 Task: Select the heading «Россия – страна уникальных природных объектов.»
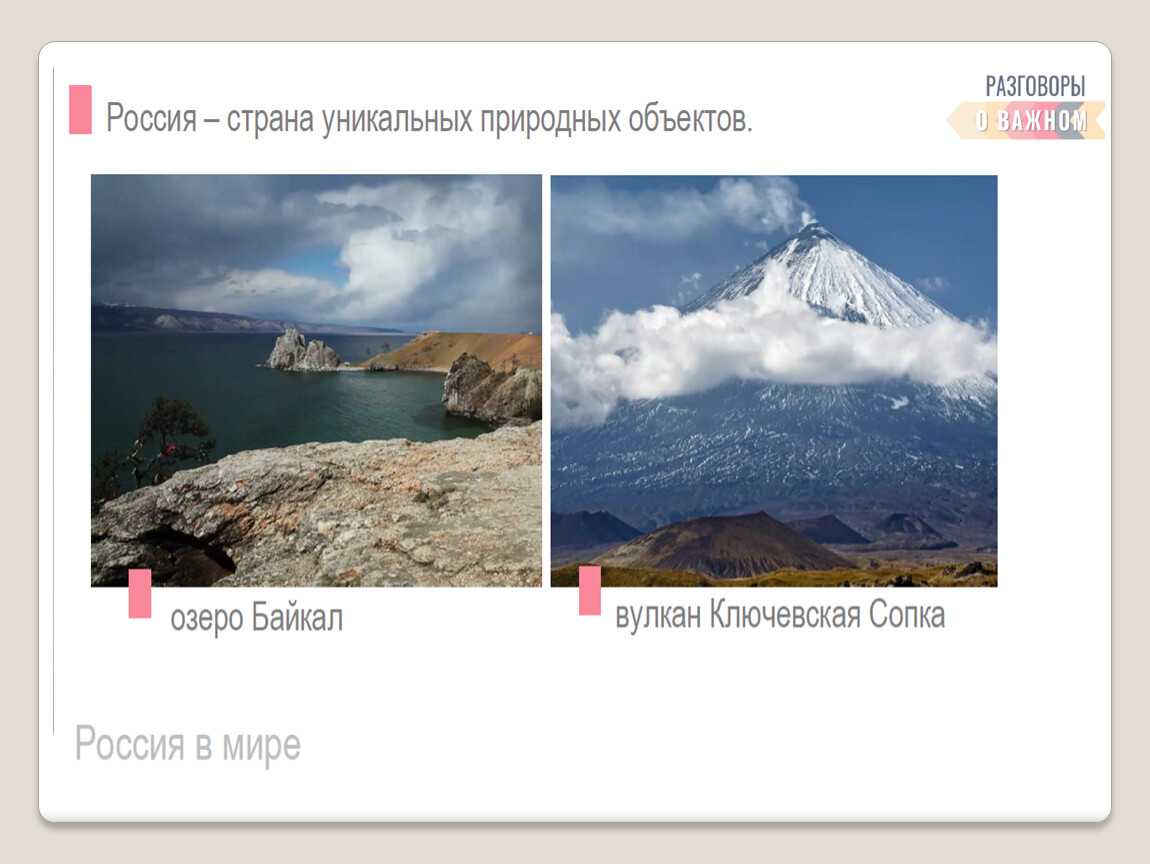tap(429, 118)
